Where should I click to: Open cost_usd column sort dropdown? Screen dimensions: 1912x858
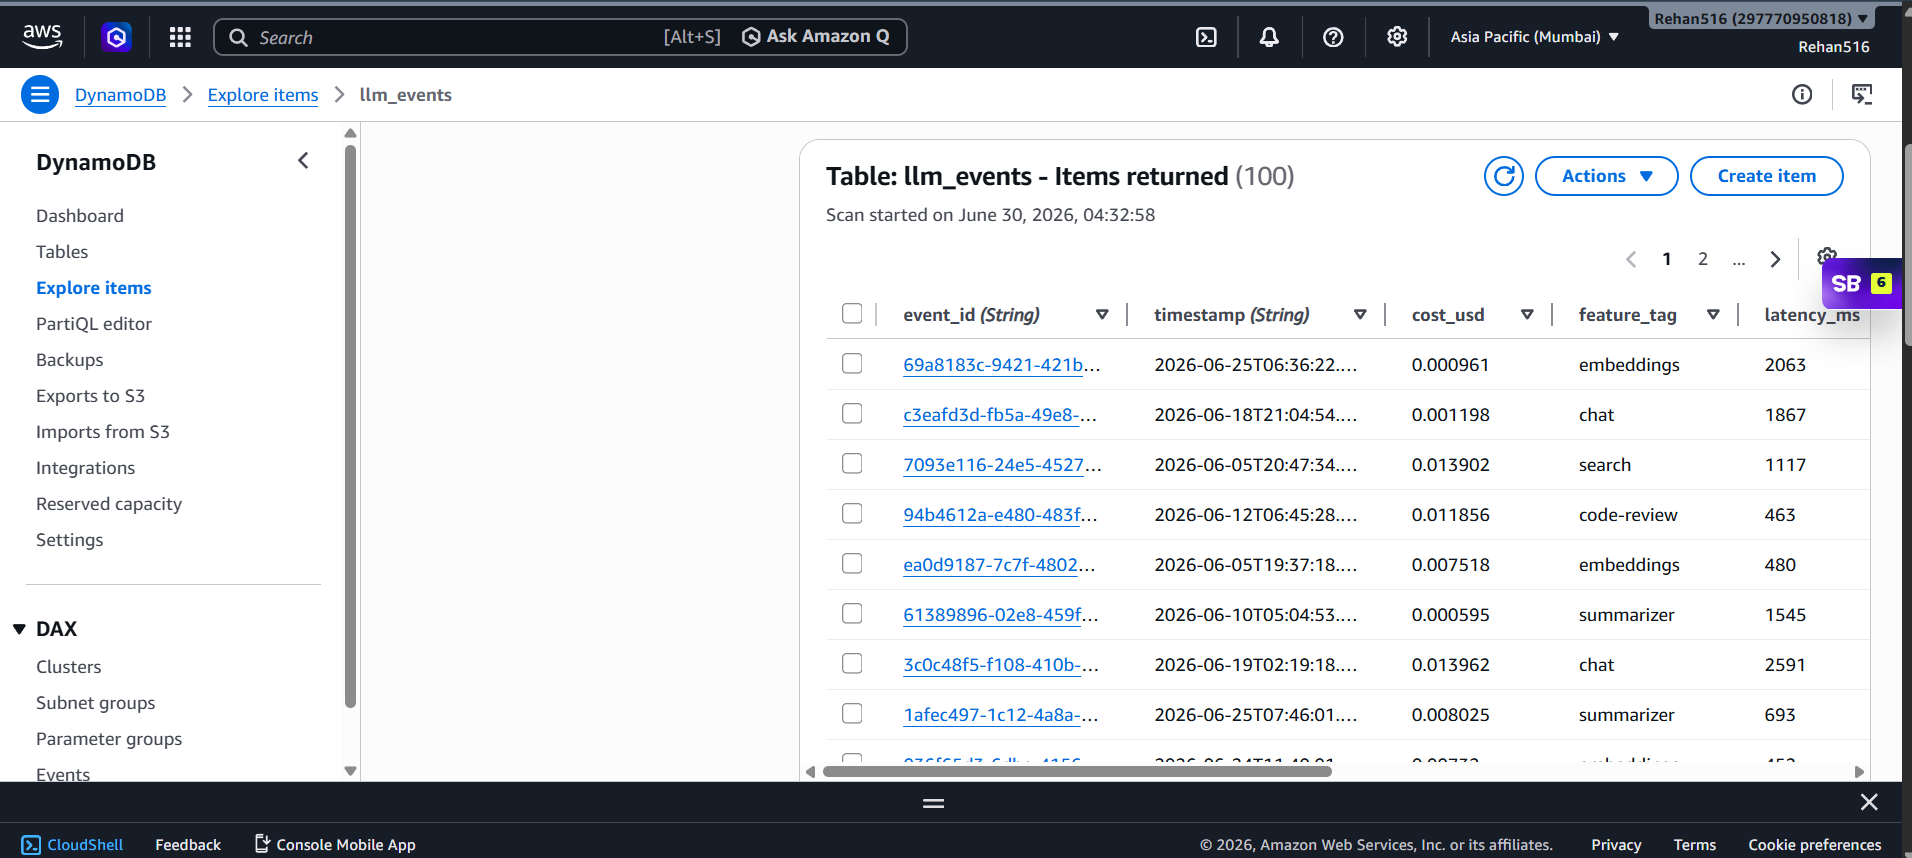click(x=1527, y=315)
